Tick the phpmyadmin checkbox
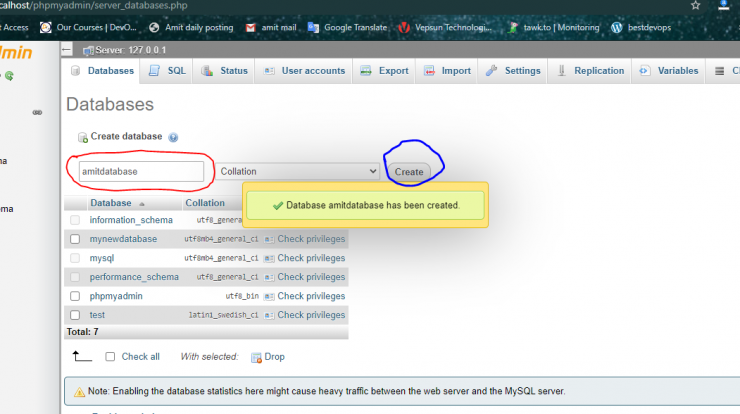The height and width of the screenshot is (414, 740). [x=75, y=296]
